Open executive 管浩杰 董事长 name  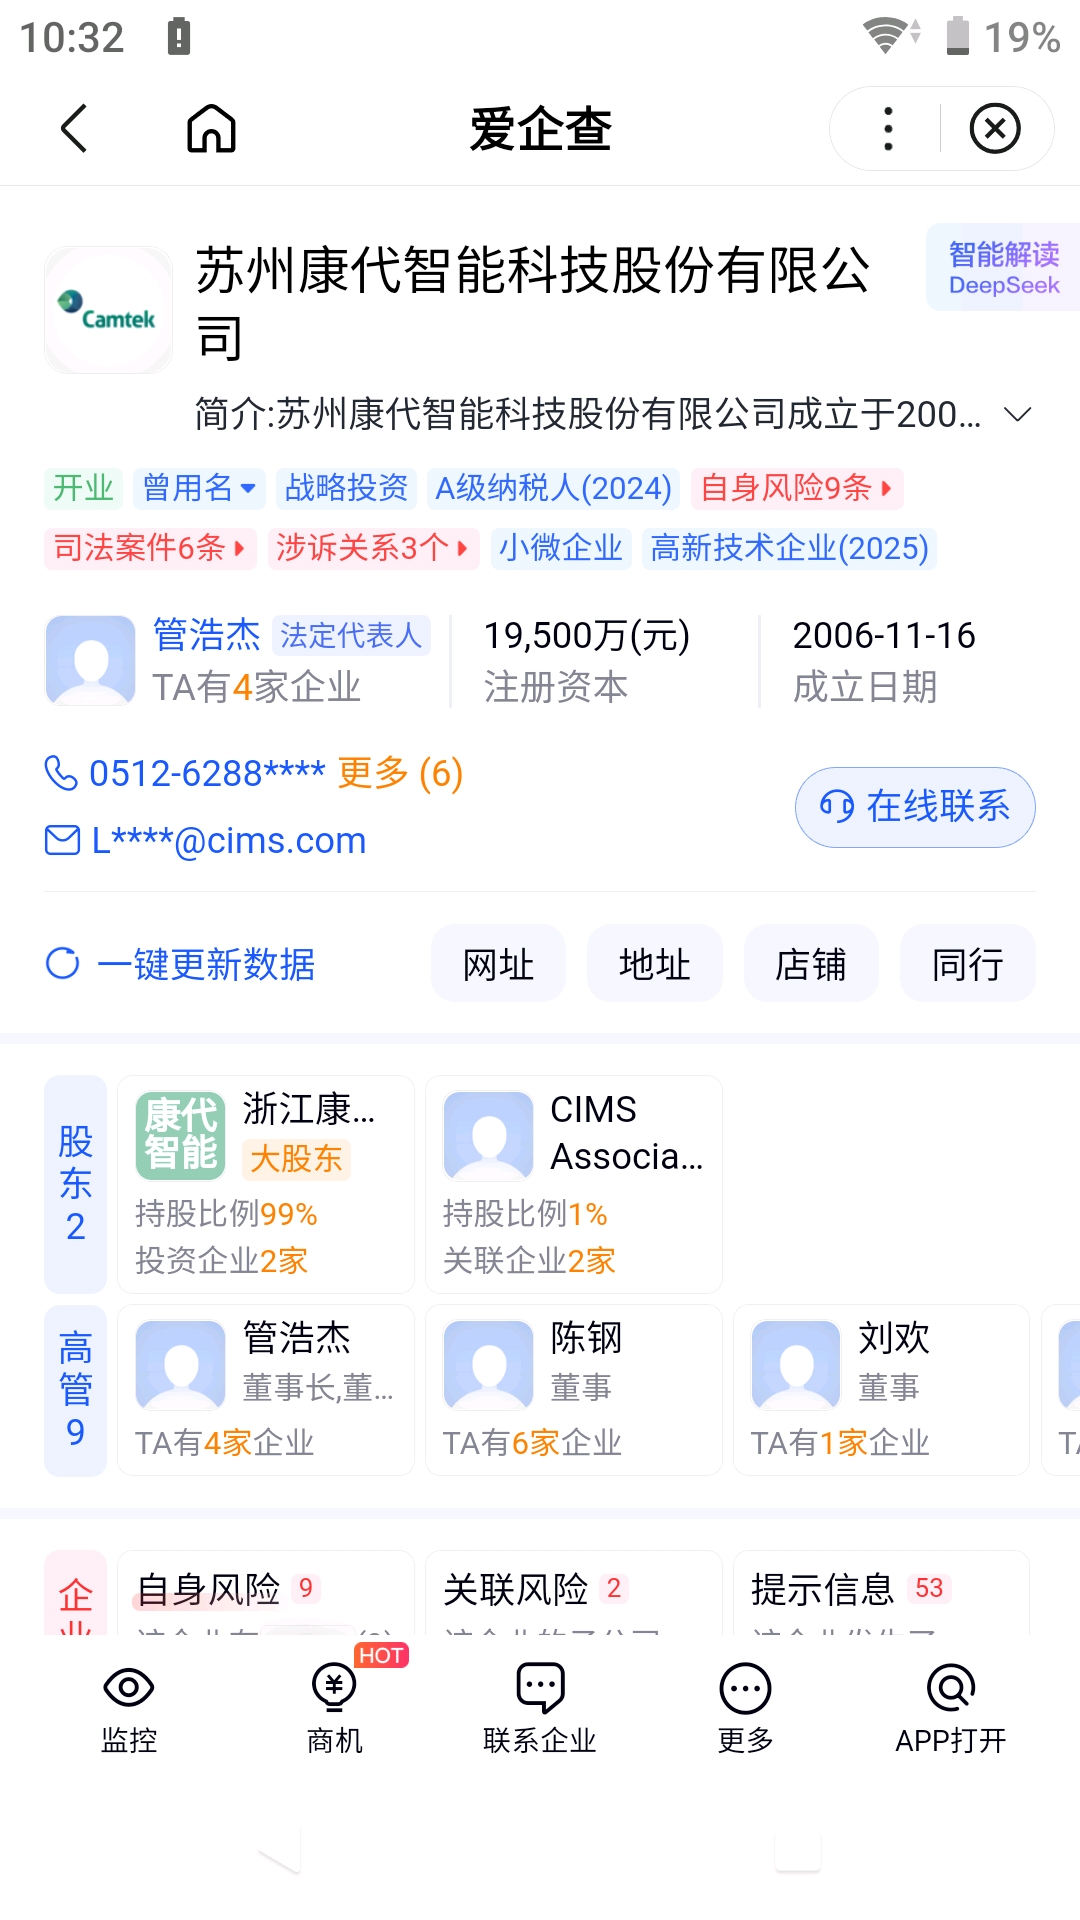pyautogui.click(x=297, y=1338)
